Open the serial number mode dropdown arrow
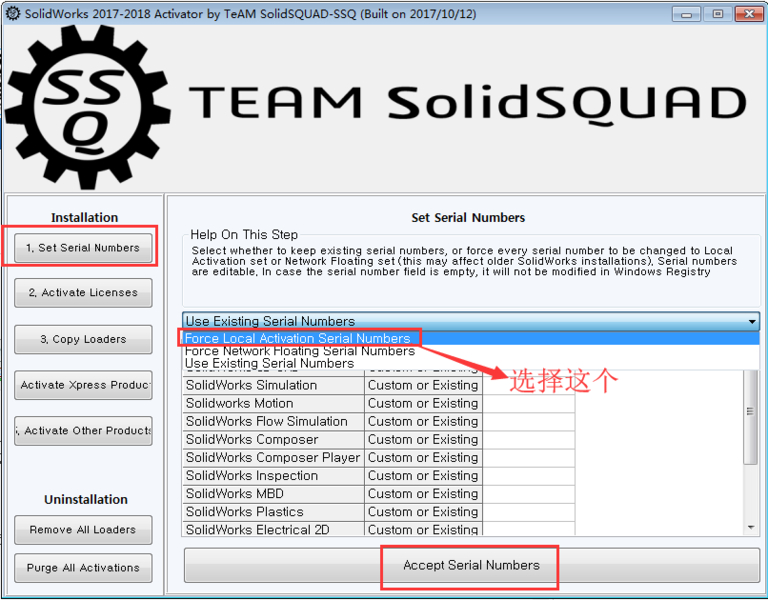 [752, 322]
